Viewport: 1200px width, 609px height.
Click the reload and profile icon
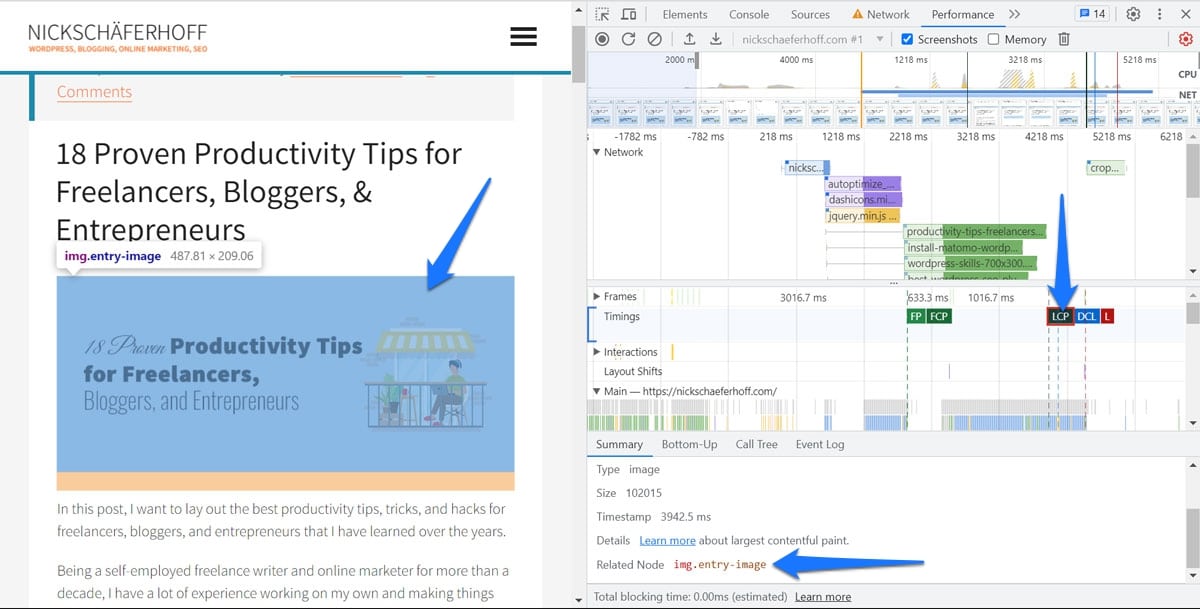pyautogui.click(x=628, y=39)
